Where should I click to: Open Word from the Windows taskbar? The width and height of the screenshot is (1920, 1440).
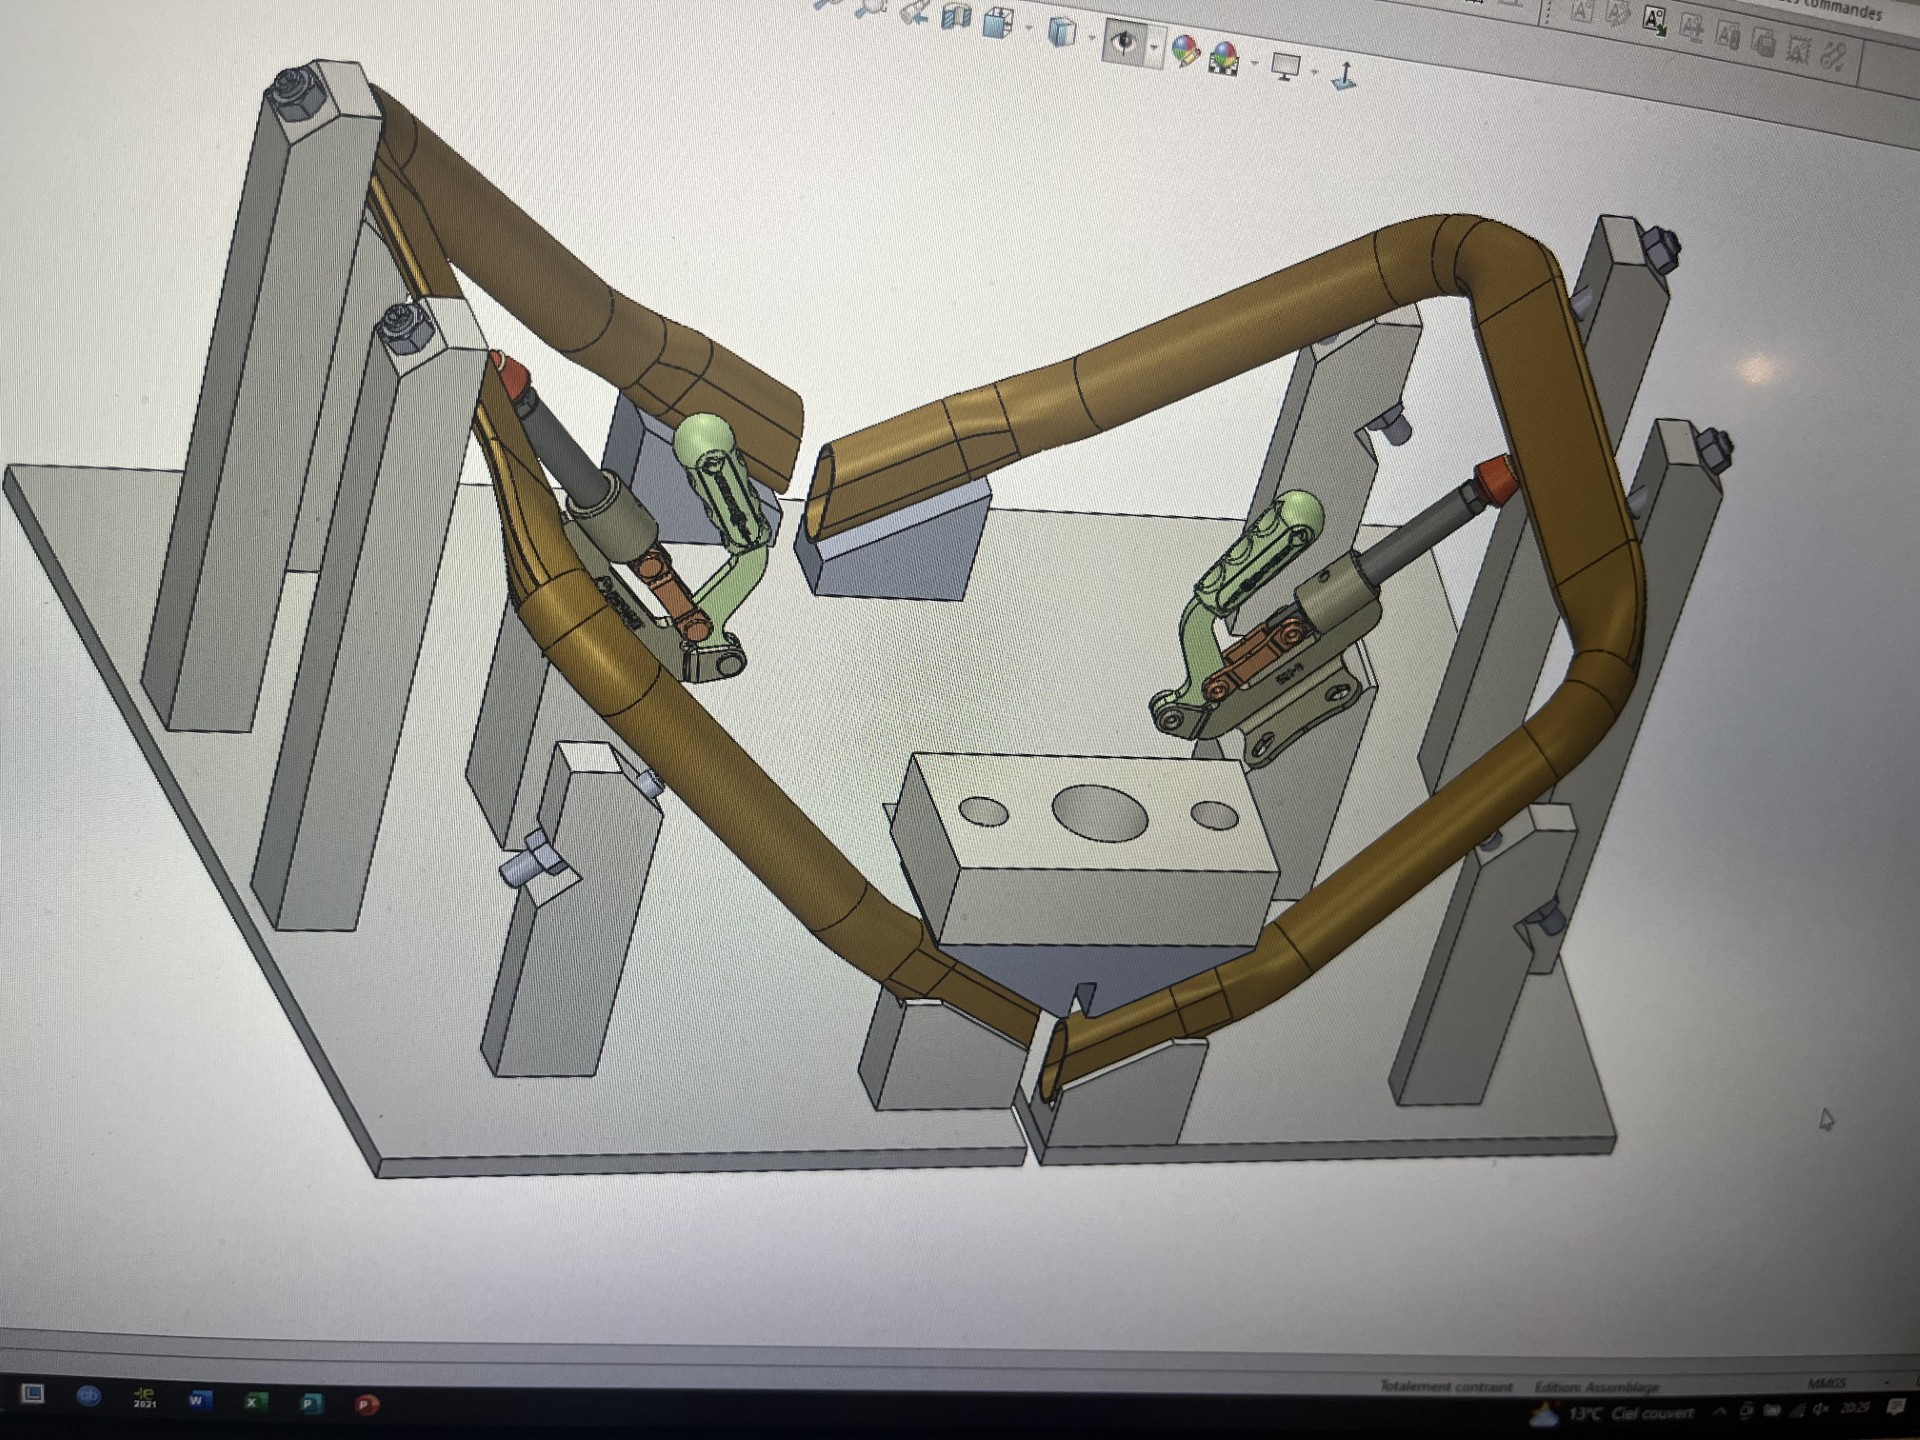198,1400
